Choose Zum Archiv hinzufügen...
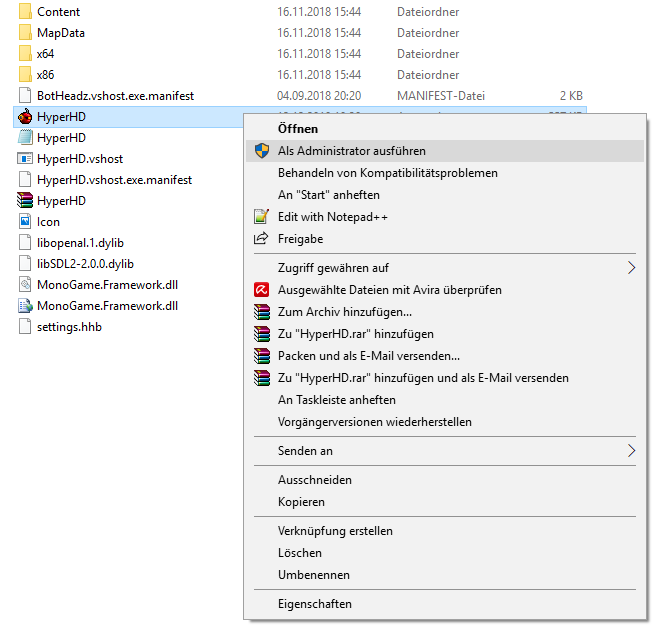Image resolution: width=652 pixels, height=626 pixels. click(445, 312)
